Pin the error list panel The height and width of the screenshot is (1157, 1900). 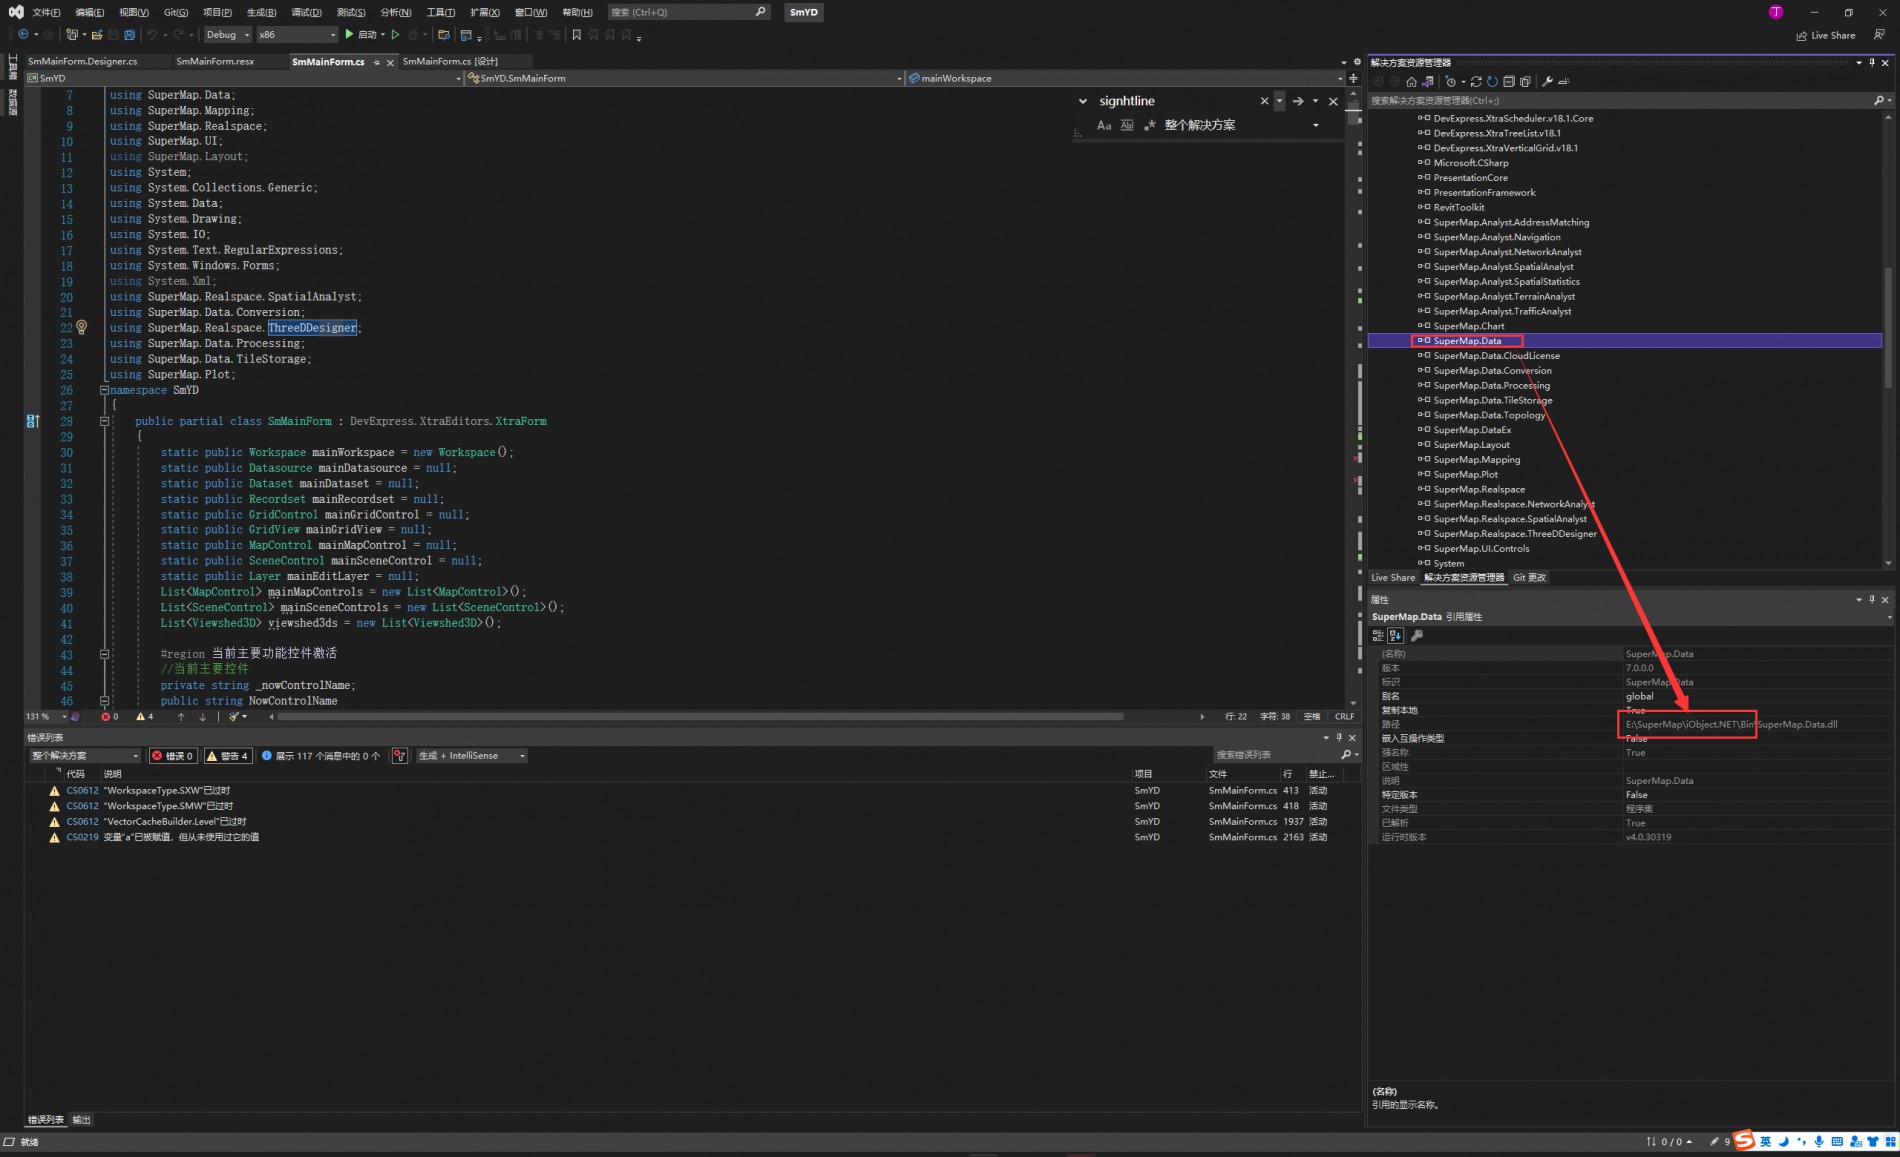coord(1339,737)
